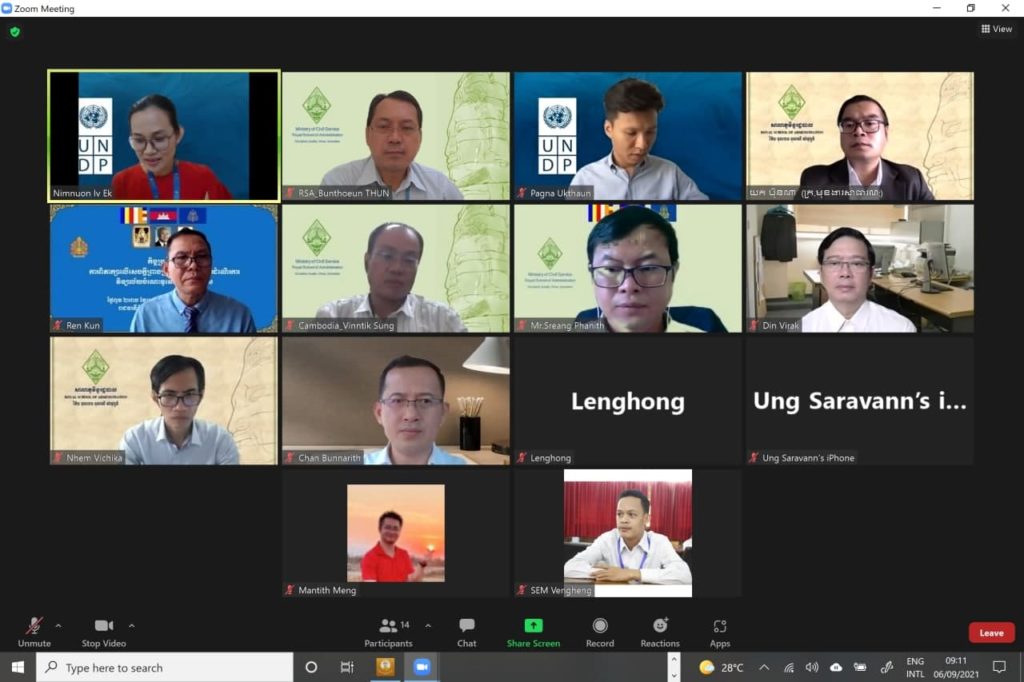Click the Windows search box
Screen dimensions: 1024x682
[x=165, y=668]
